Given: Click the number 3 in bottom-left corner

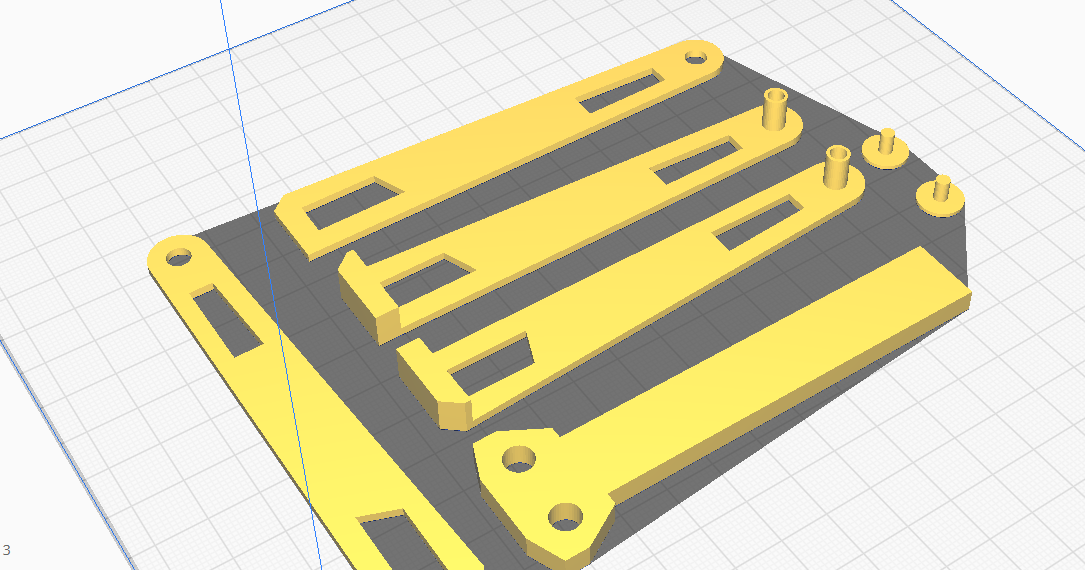Looking at the screenshot, I should tap(6, 550).
